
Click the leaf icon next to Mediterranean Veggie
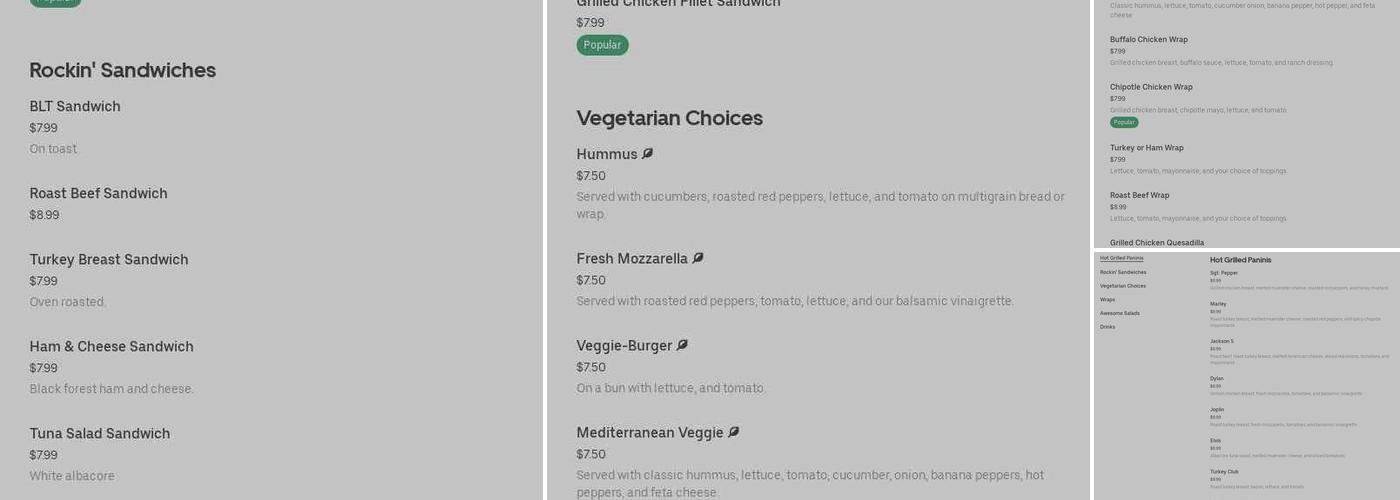pyautogui.click(x=733, y=432)
